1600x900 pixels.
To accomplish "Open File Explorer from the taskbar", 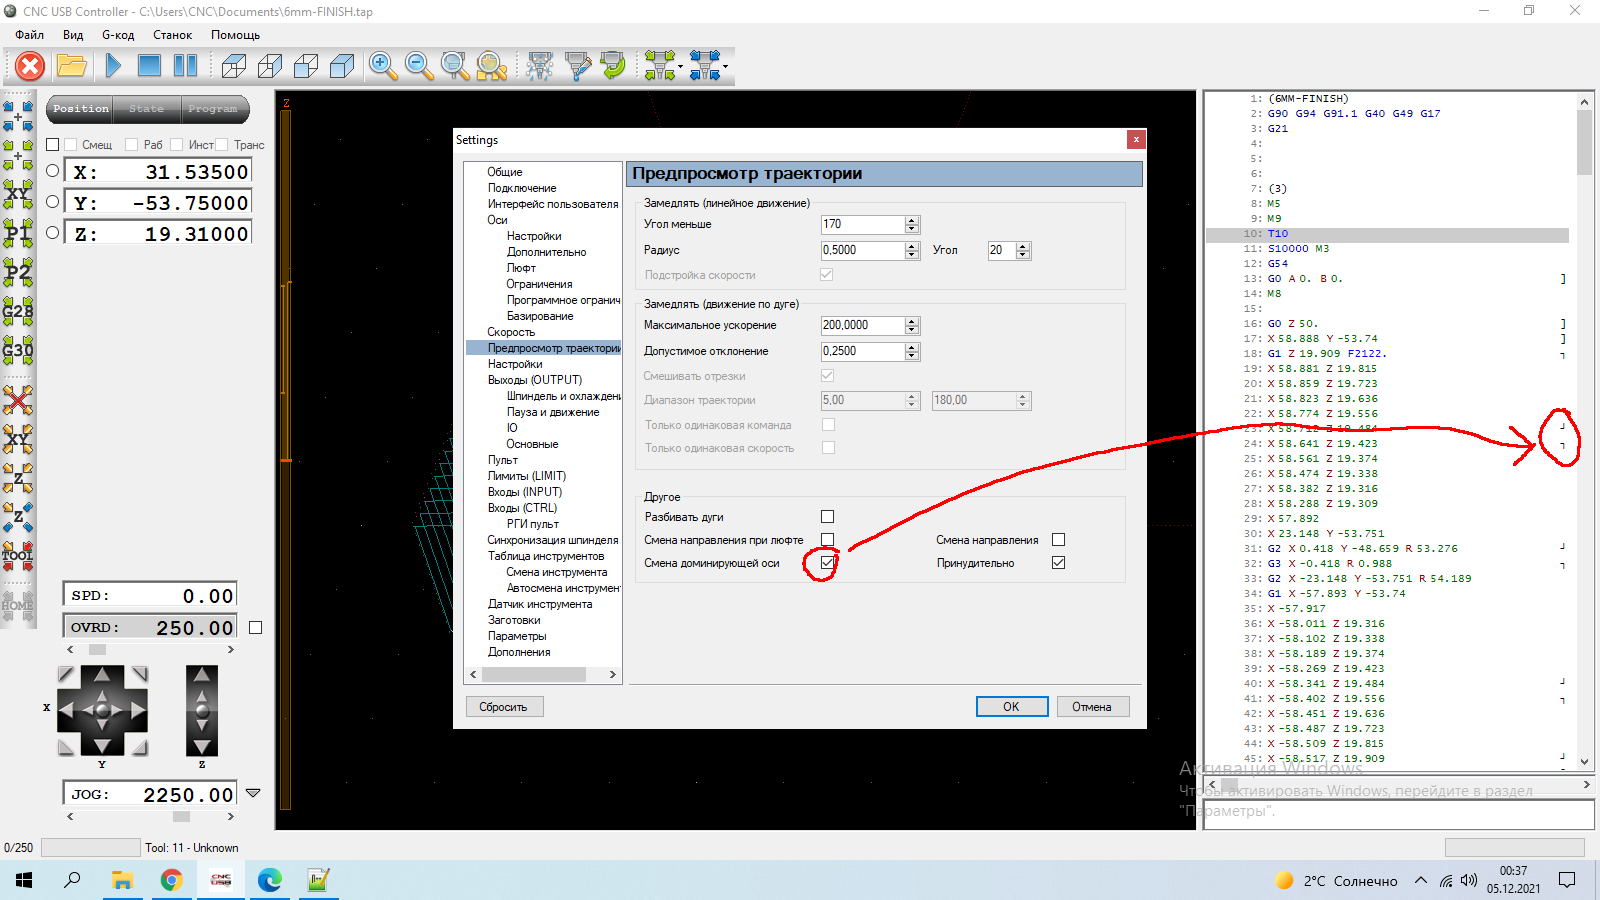I will coord(122,880).
